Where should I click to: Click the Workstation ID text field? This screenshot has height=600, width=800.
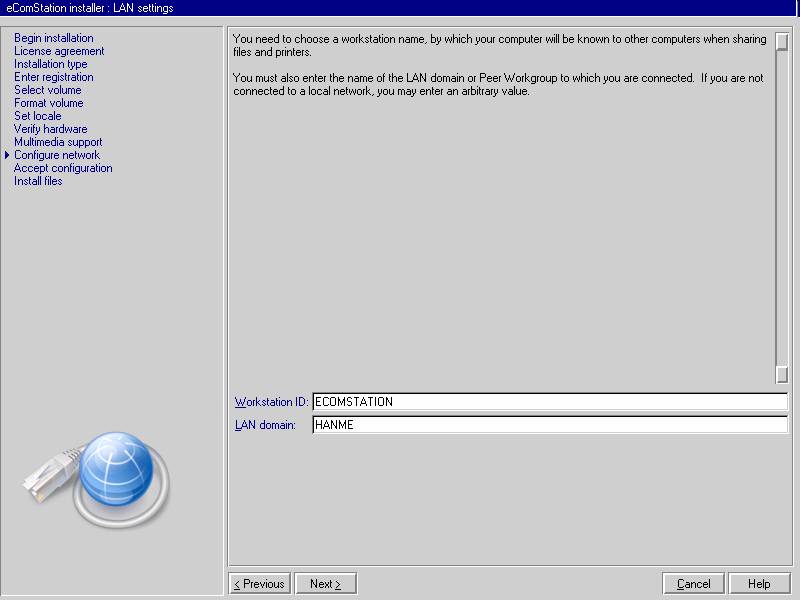click(x=549, y=402)
